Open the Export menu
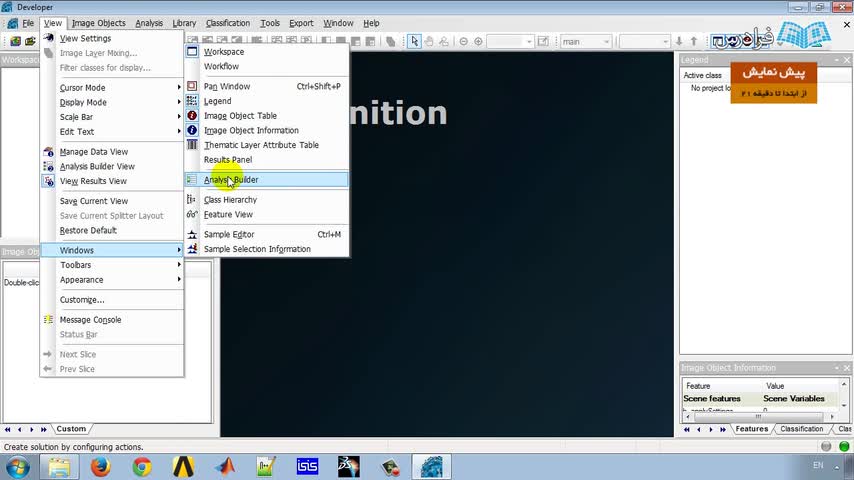The height and width of the screenshot is (480, 854). 301,23
